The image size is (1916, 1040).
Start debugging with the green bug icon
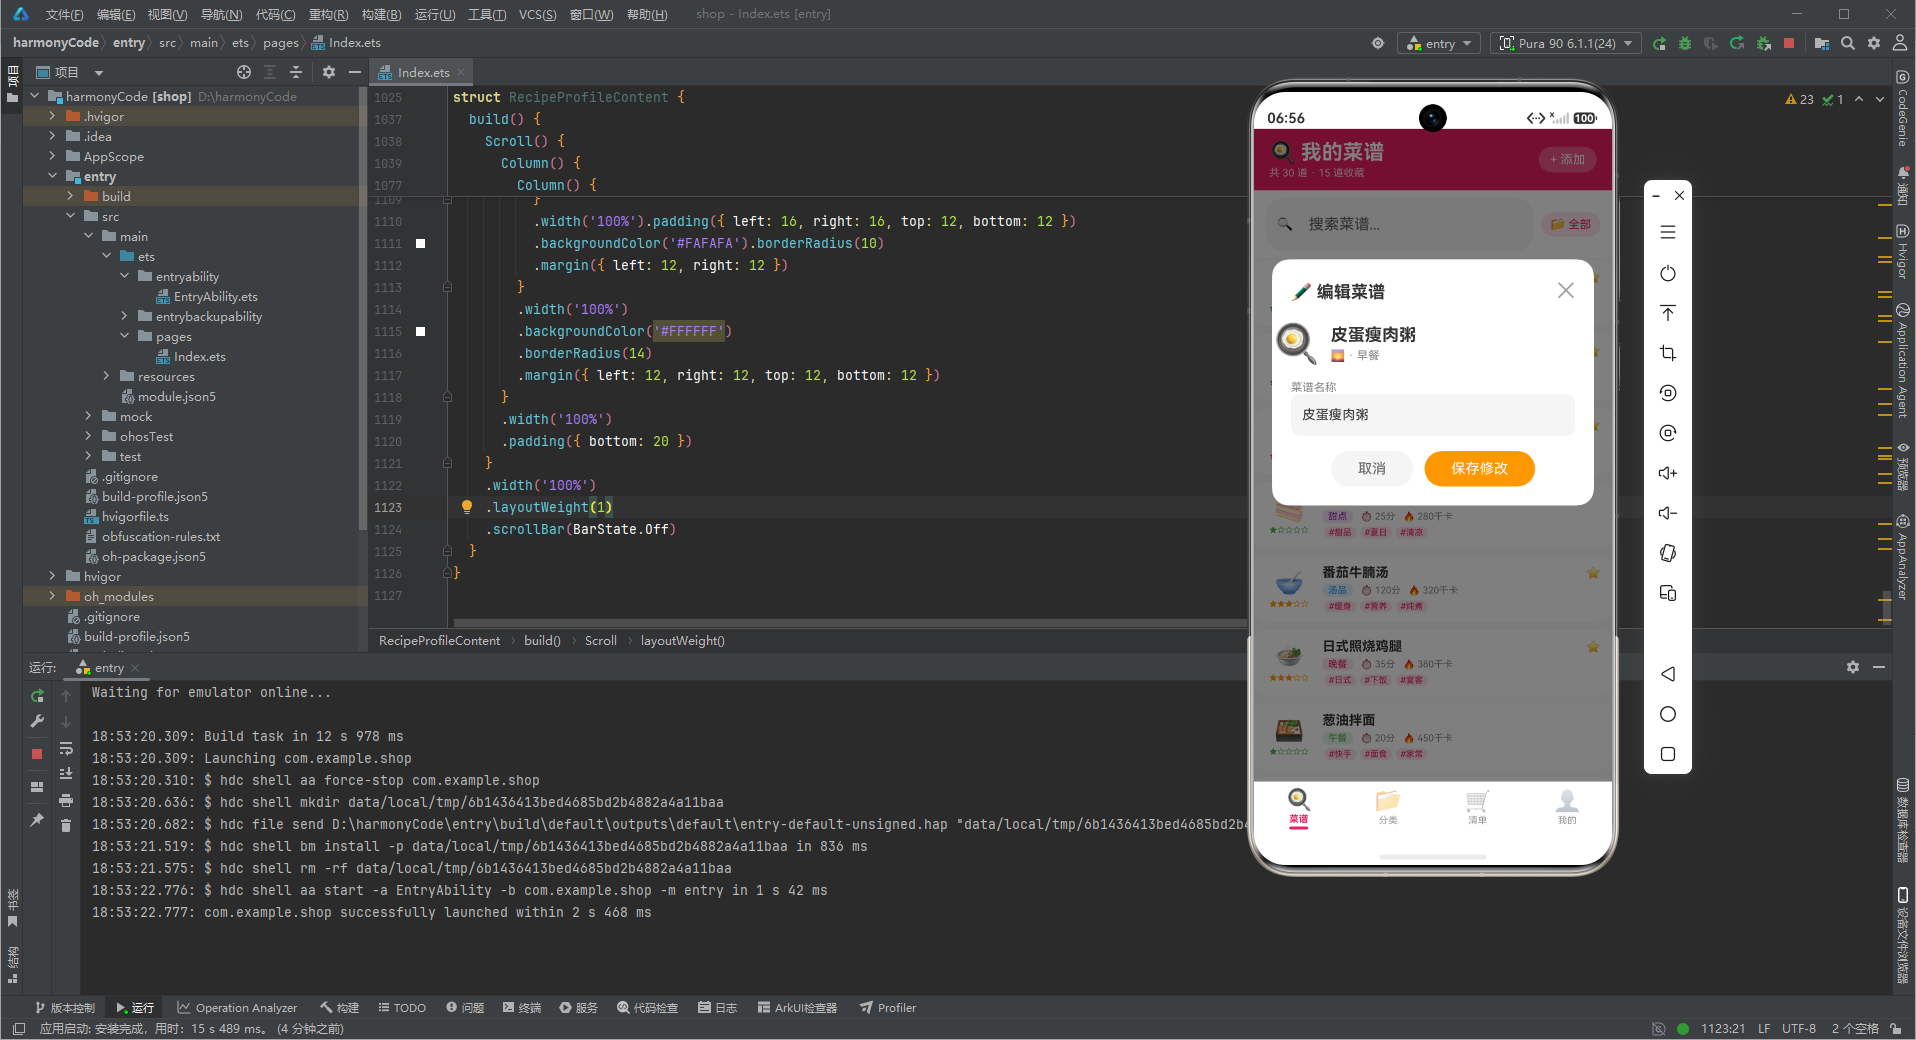(1685, 44)
